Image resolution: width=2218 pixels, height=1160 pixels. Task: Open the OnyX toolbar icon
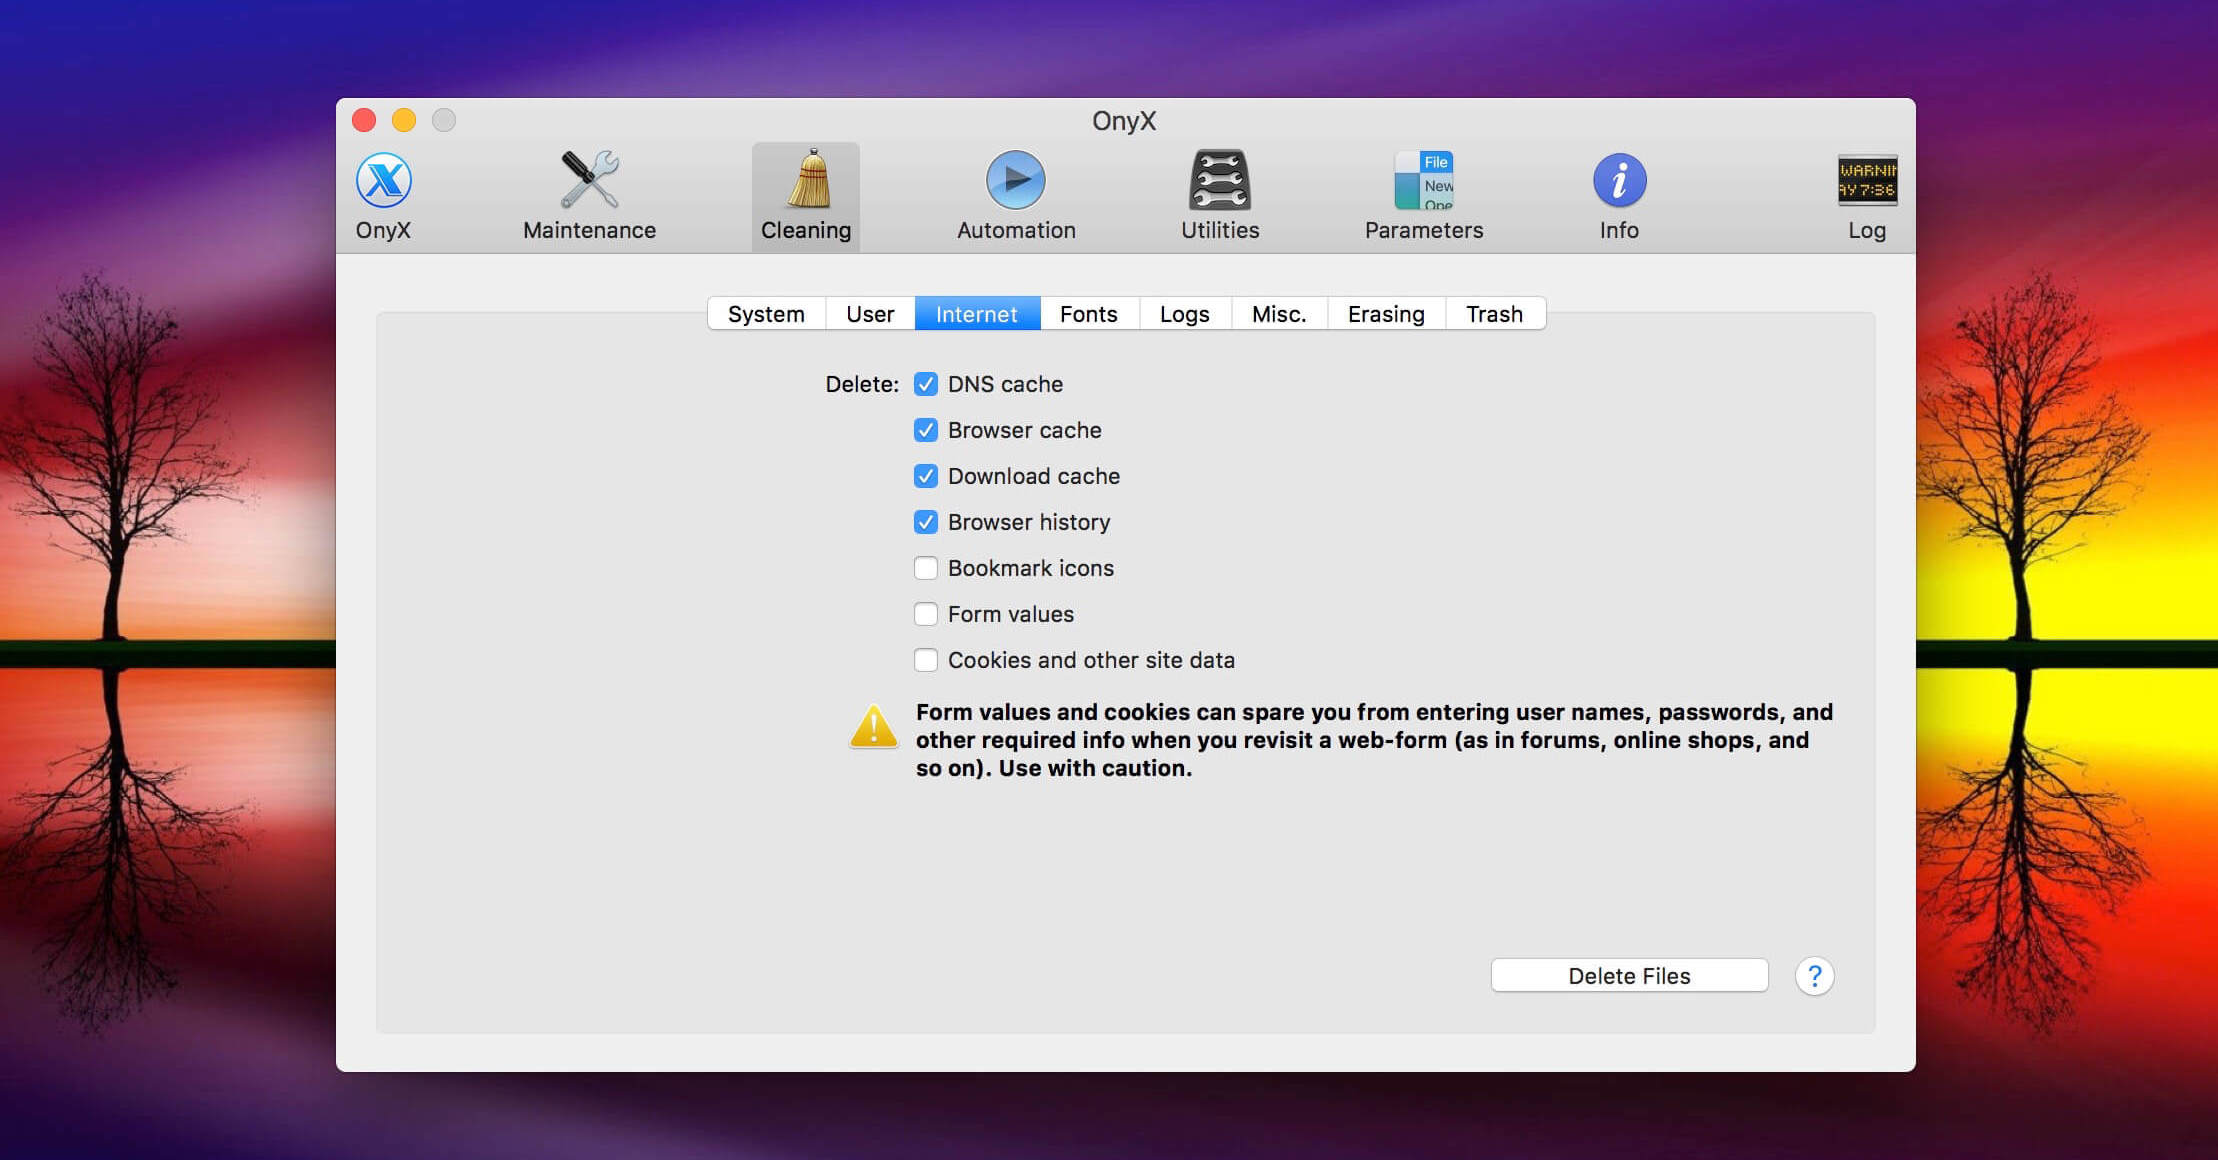(384, 181)
